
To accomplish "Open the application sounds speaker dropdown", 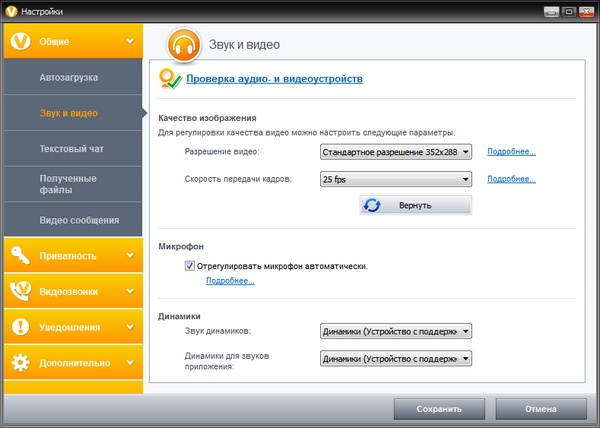I will (x=395, y=359).
